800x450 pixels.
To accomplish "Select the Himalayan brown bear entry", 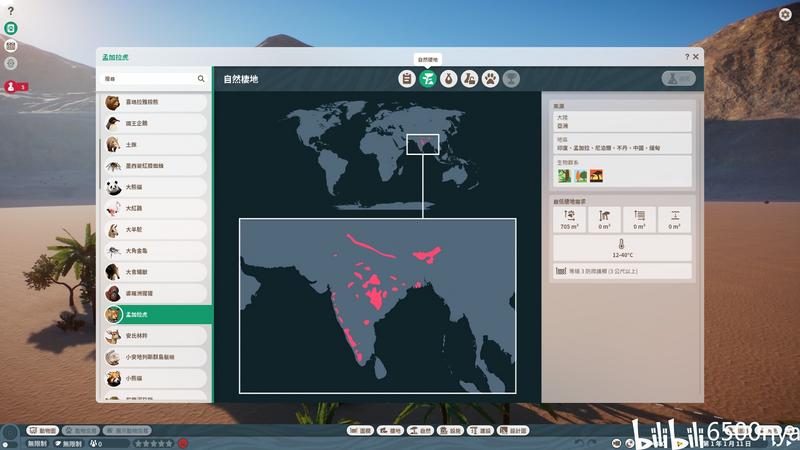I will click(155, 102).
